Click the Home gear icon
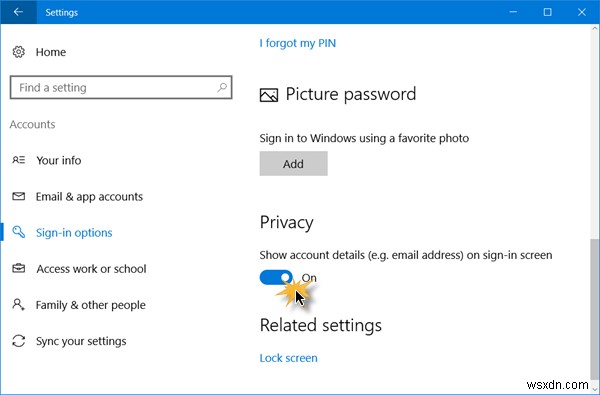The width and height of the screenshot is (600, 395). tap(18, 52)
